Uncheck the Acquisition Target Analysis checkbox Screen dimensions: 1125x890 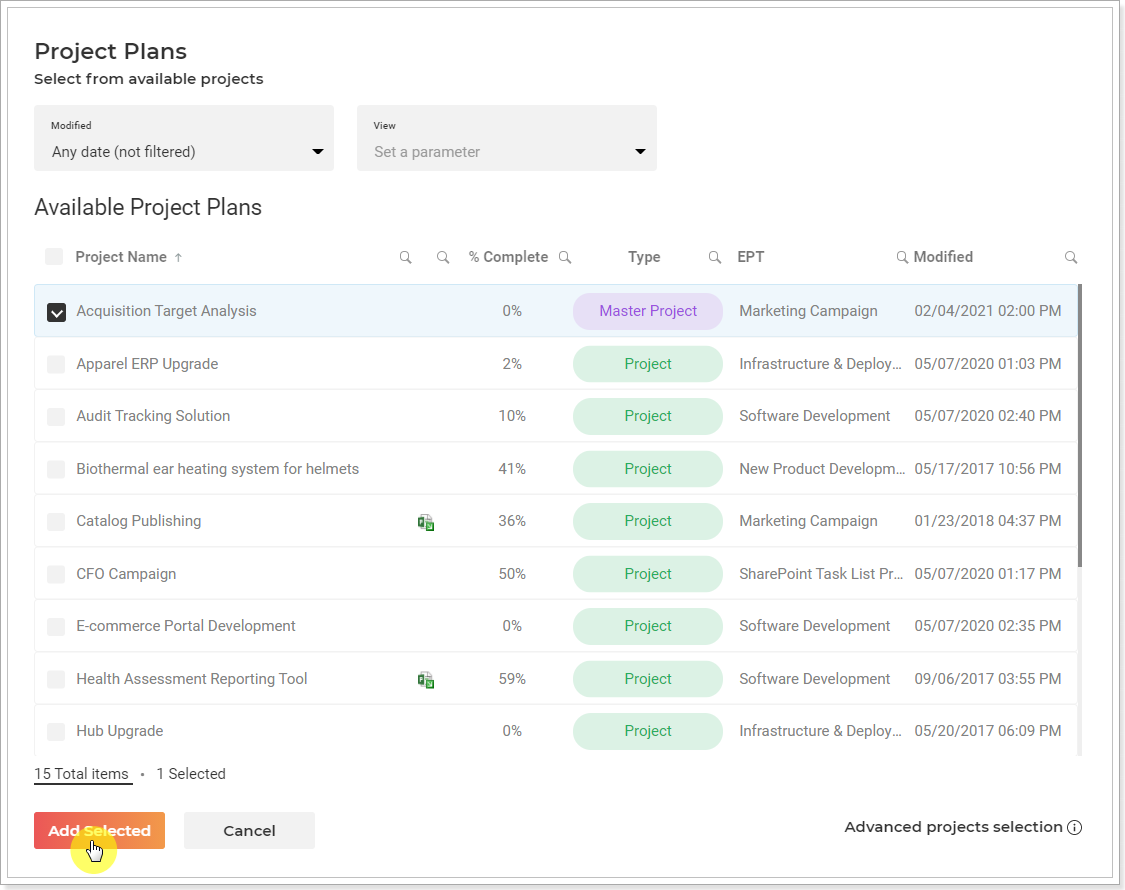tap(56, 311)
